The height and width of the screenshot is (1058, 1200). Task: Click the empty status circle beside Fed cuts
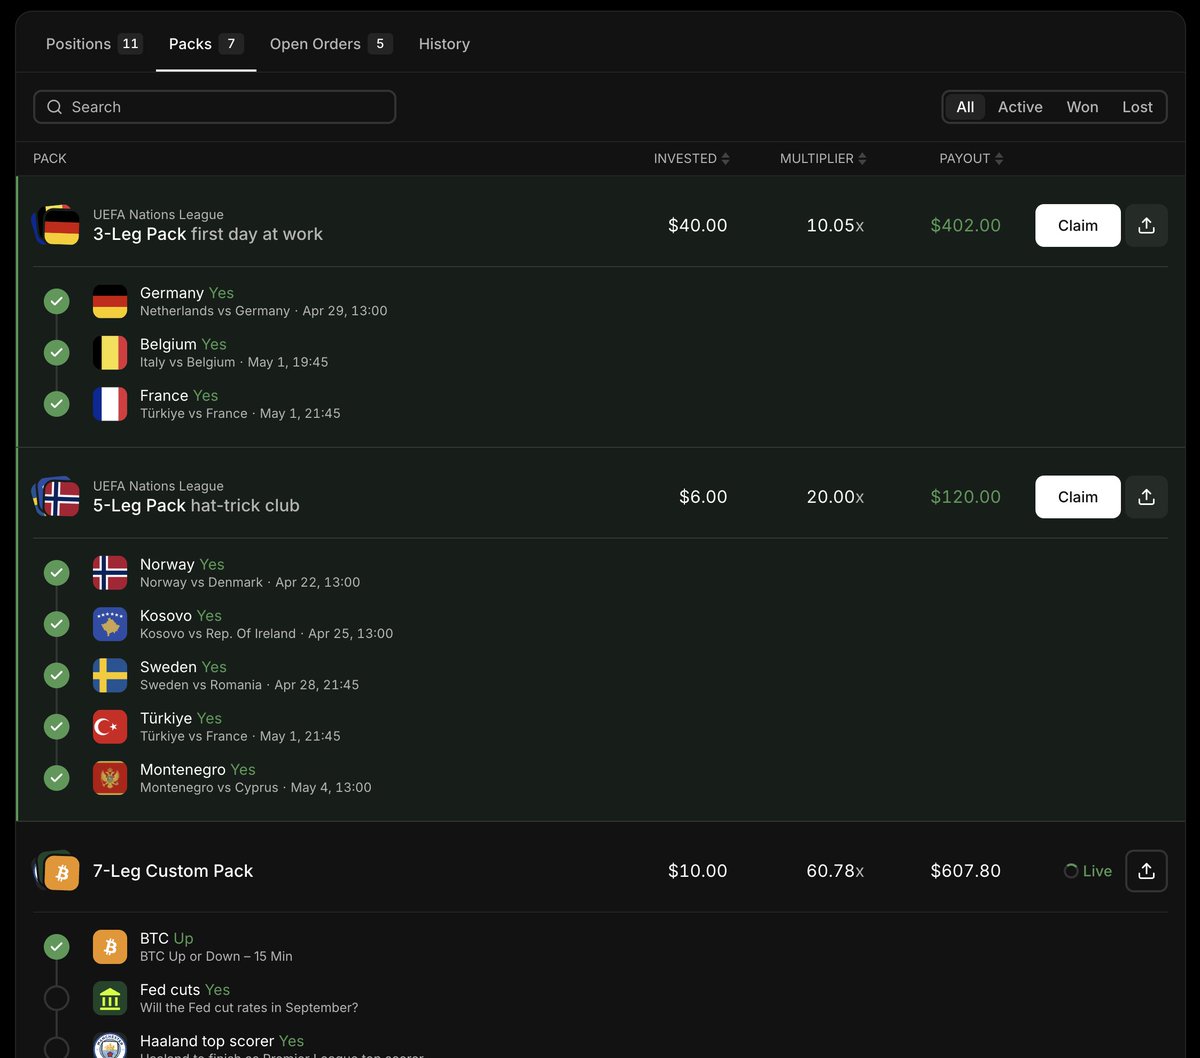point(57,998)
